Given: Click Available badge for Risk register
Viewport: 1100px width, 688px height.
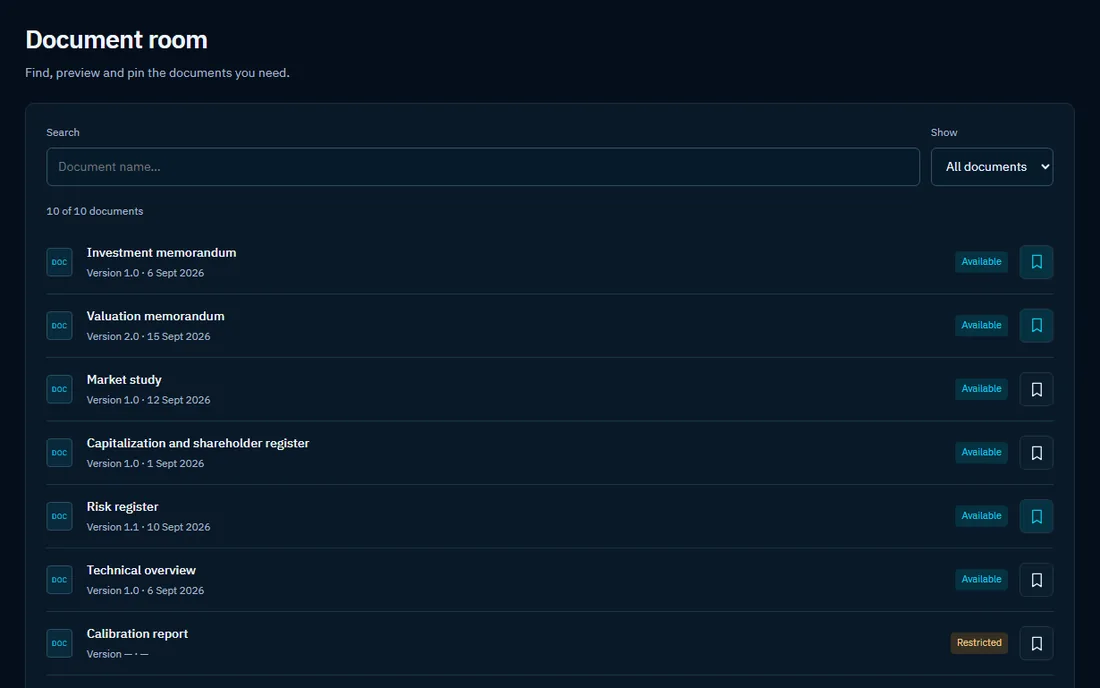Looking at the screenshot, I should pos(981,515).
